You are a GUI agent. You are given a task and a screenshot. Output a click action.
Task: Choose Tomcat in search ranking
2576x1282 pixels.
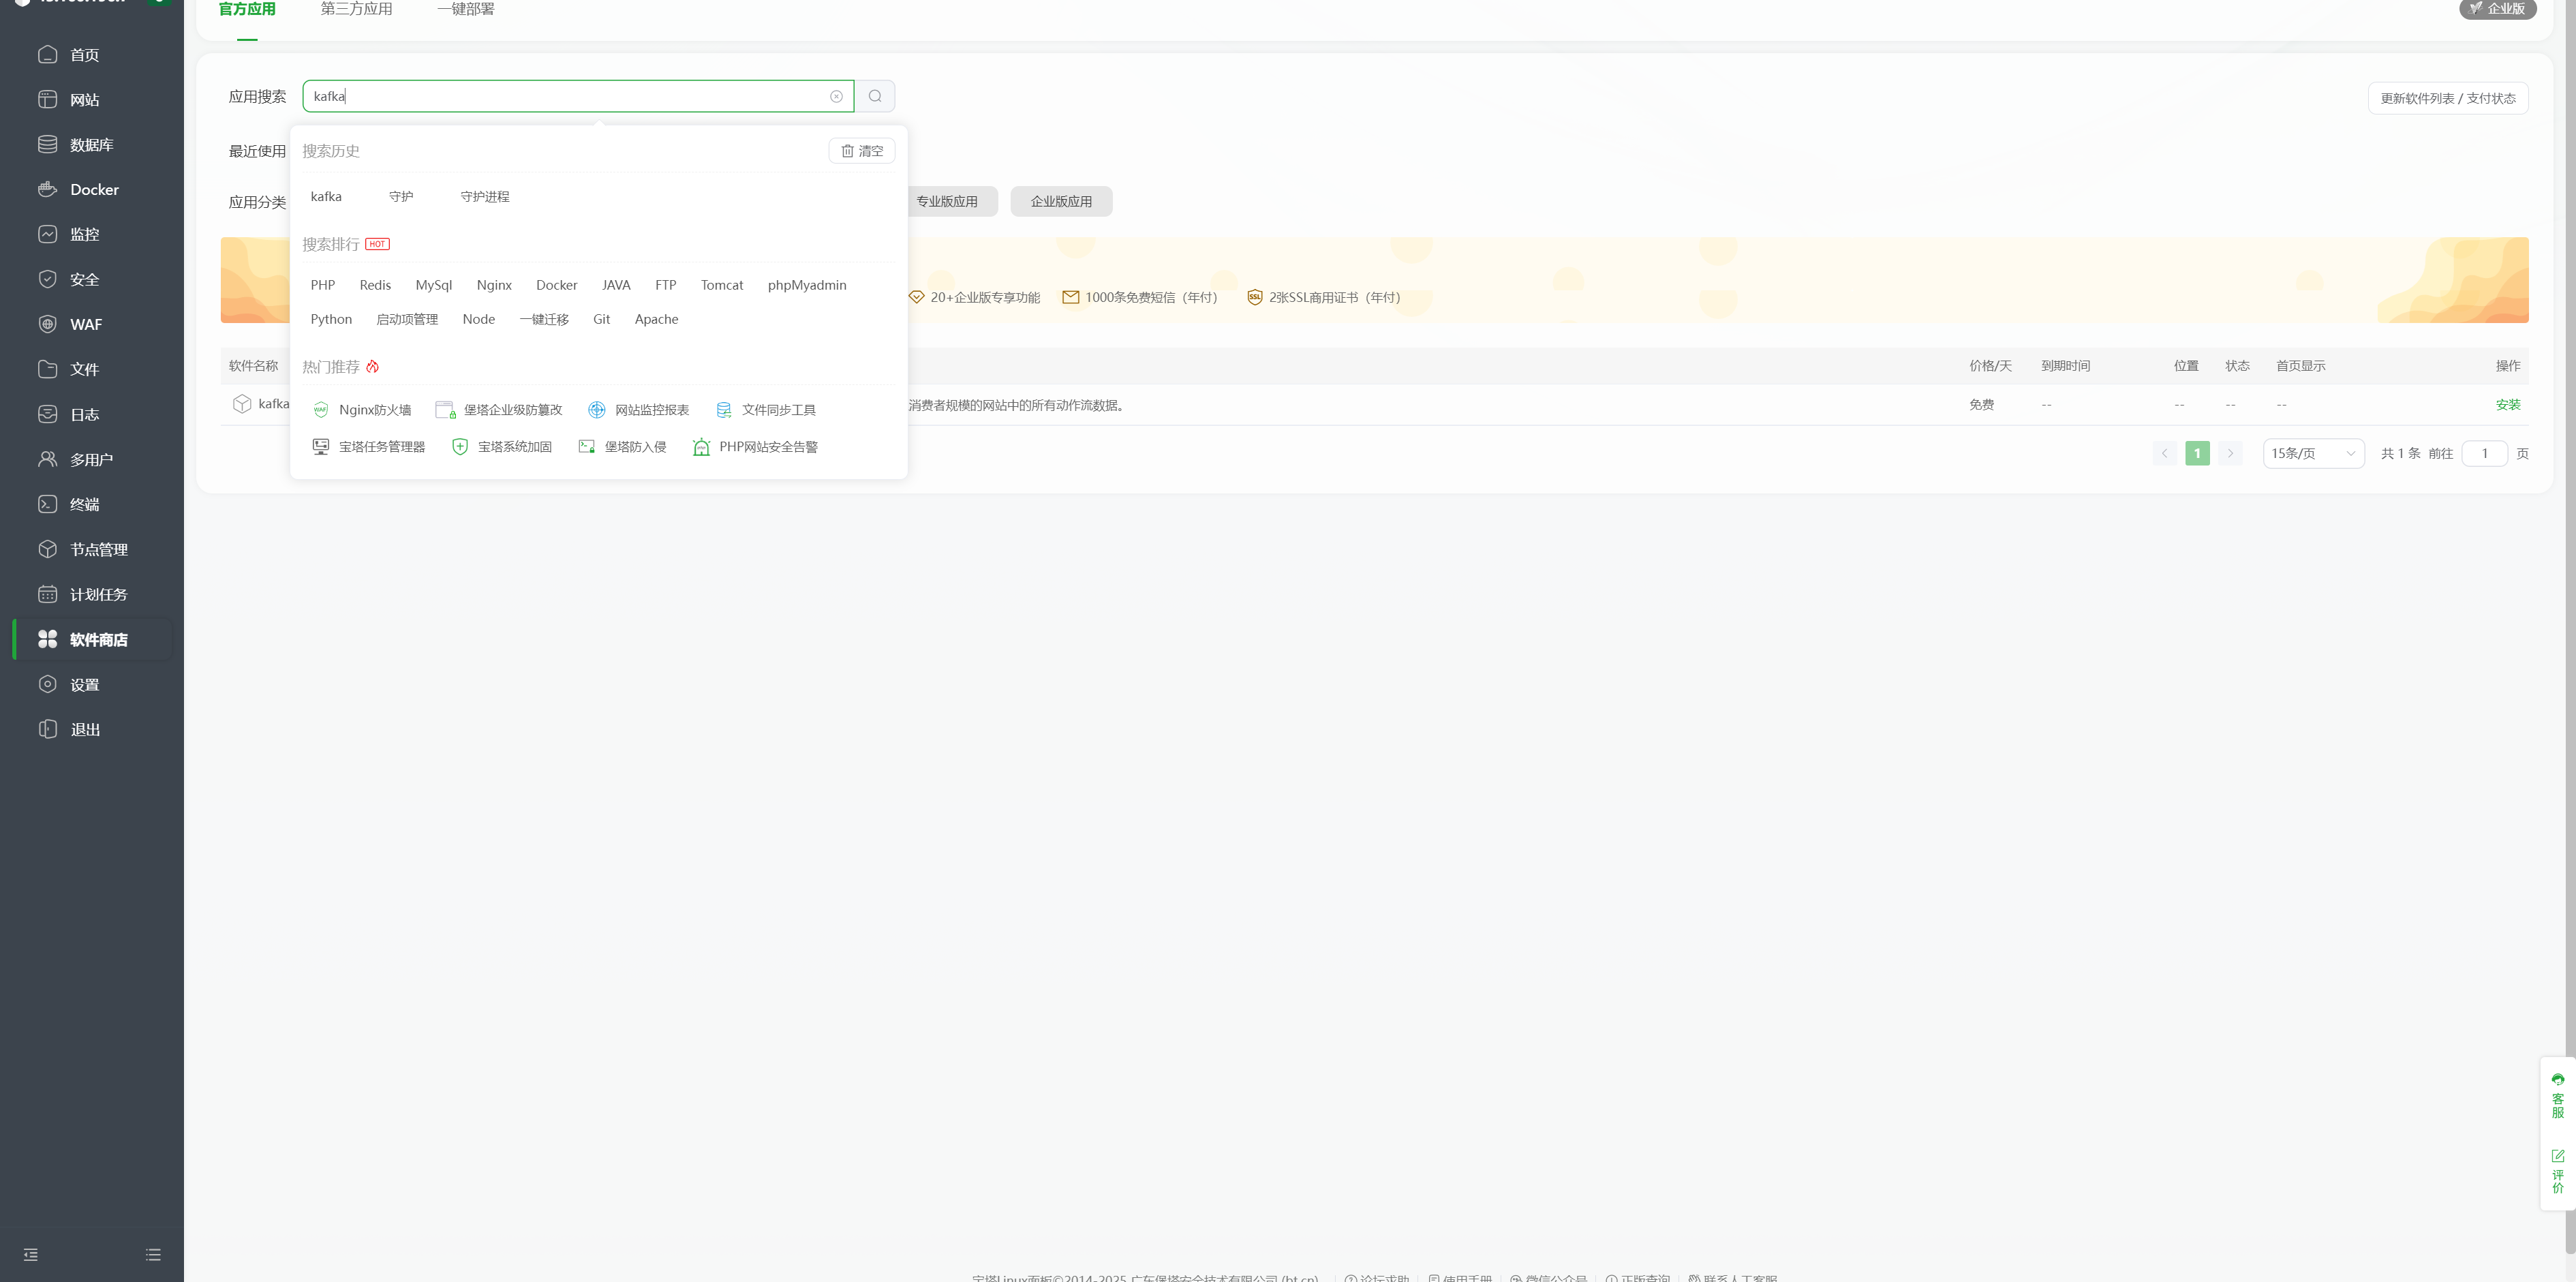pyautogui.click(x=722, y=285)
